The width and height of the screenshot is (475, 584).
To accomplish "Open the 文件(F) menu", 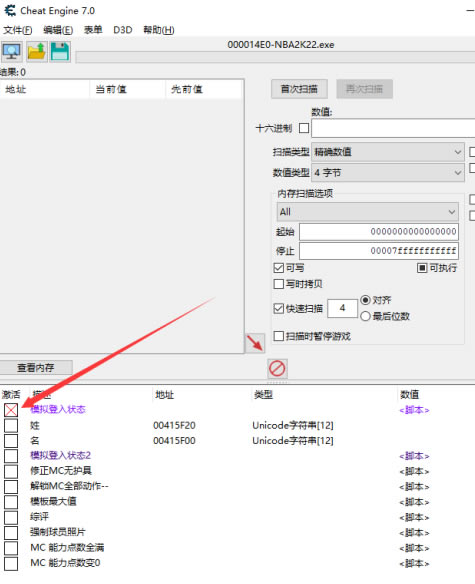I will (18, 30).
